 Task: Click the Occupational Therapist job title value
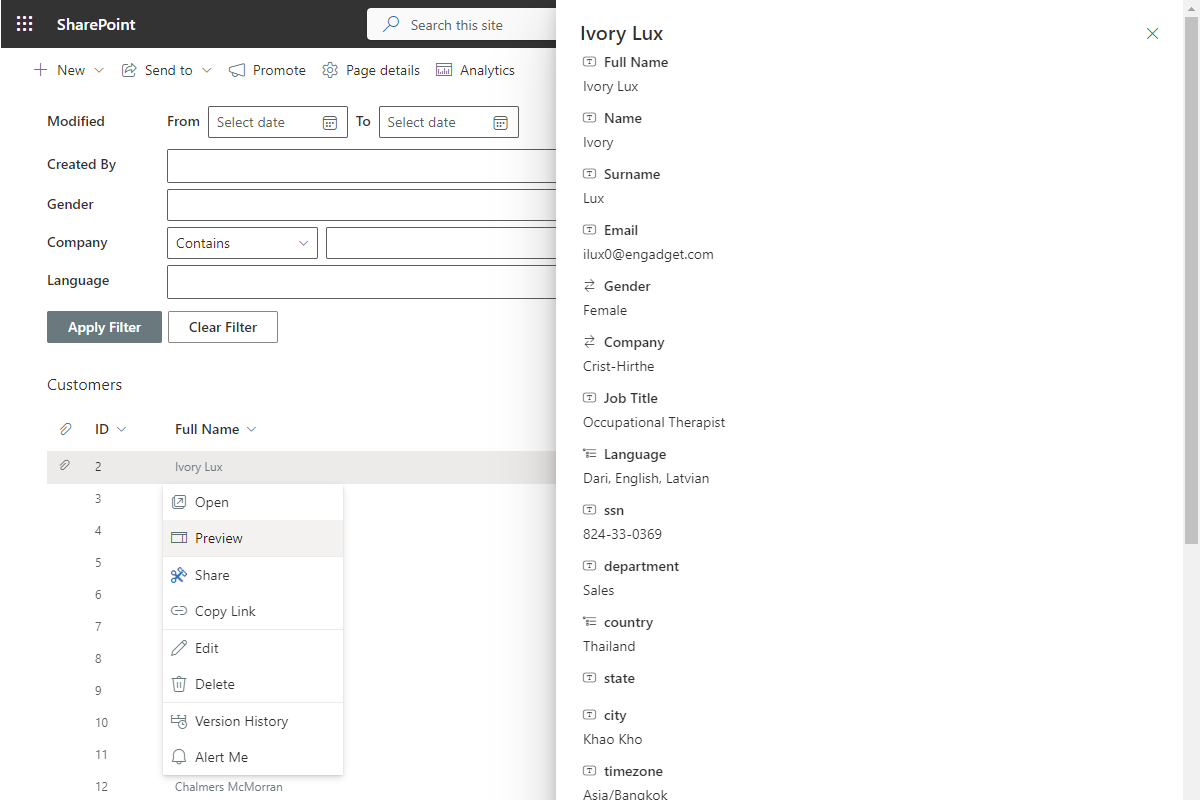pyautogui.click(x=654, y=422)
